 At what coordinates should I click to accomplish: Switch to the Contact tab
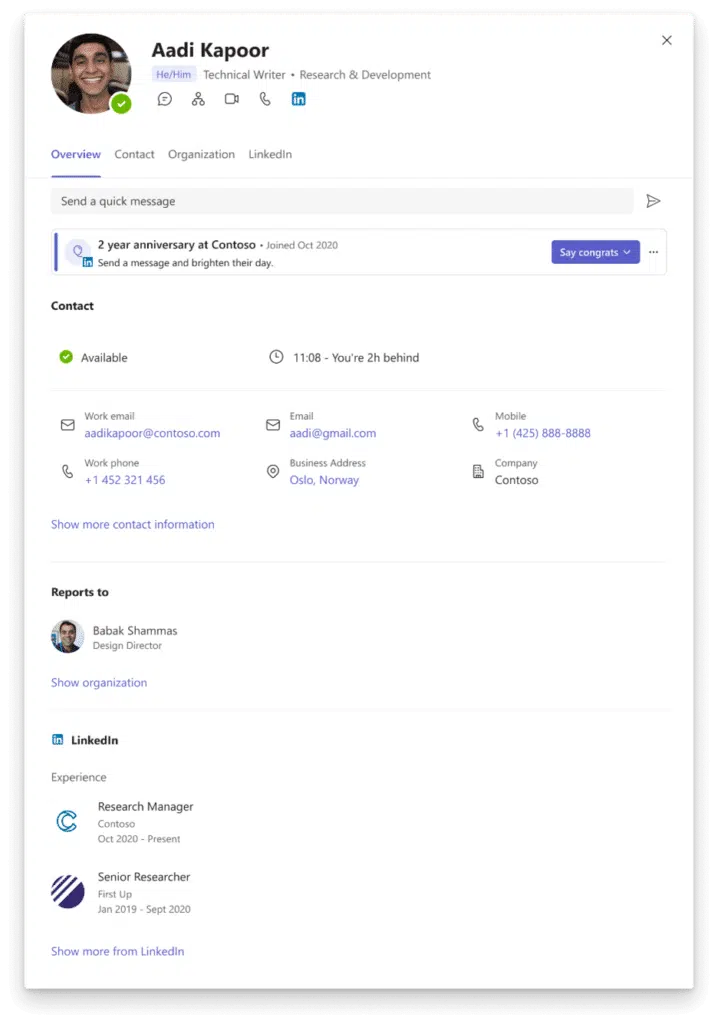(x=134, y=154)
